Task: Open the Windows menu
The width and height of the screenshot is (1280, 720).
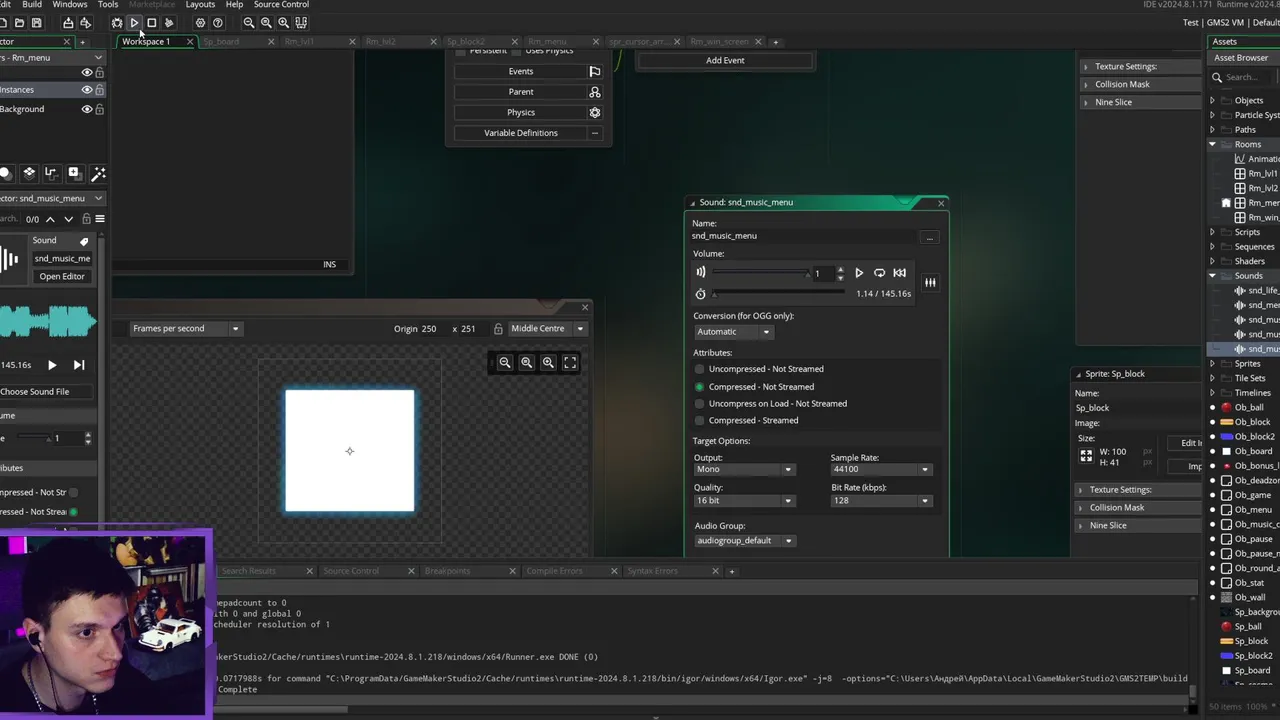Action: pyautogui.click(x=69, y=5)
